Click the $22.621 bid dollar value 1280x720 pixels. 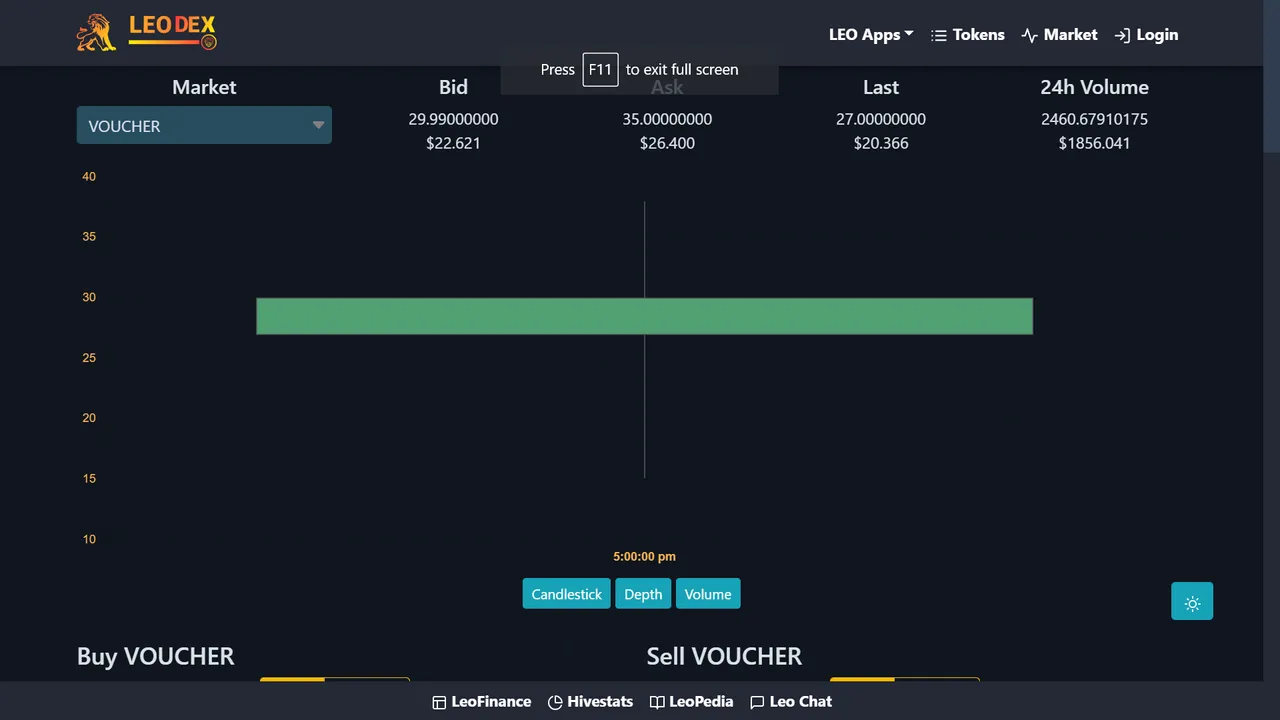click(453, 143)
